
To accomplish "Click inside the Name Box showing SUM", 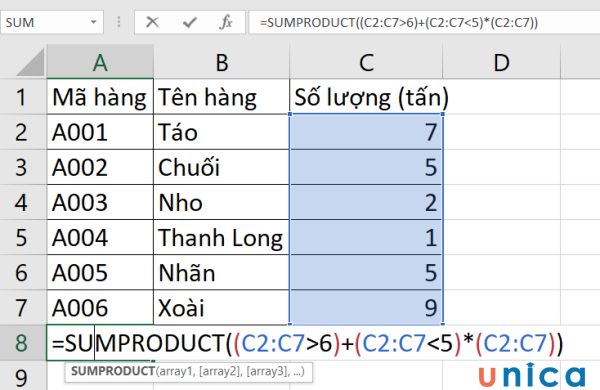I will click(x=44, y=23).
